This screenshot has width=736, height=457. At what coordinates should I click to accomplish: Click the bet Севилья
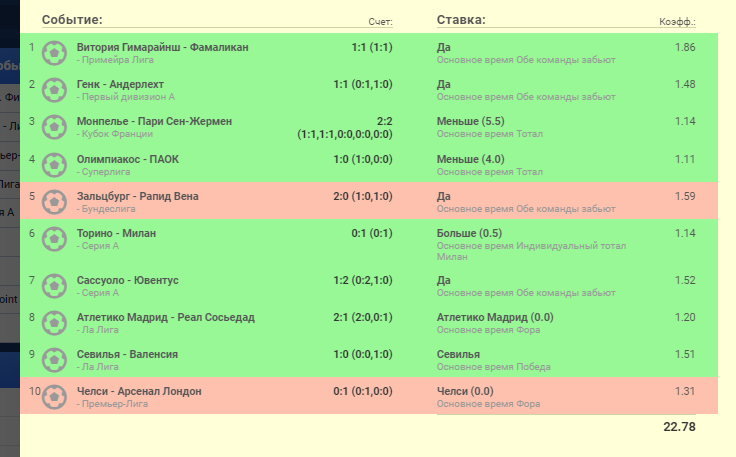click(458, 355)
